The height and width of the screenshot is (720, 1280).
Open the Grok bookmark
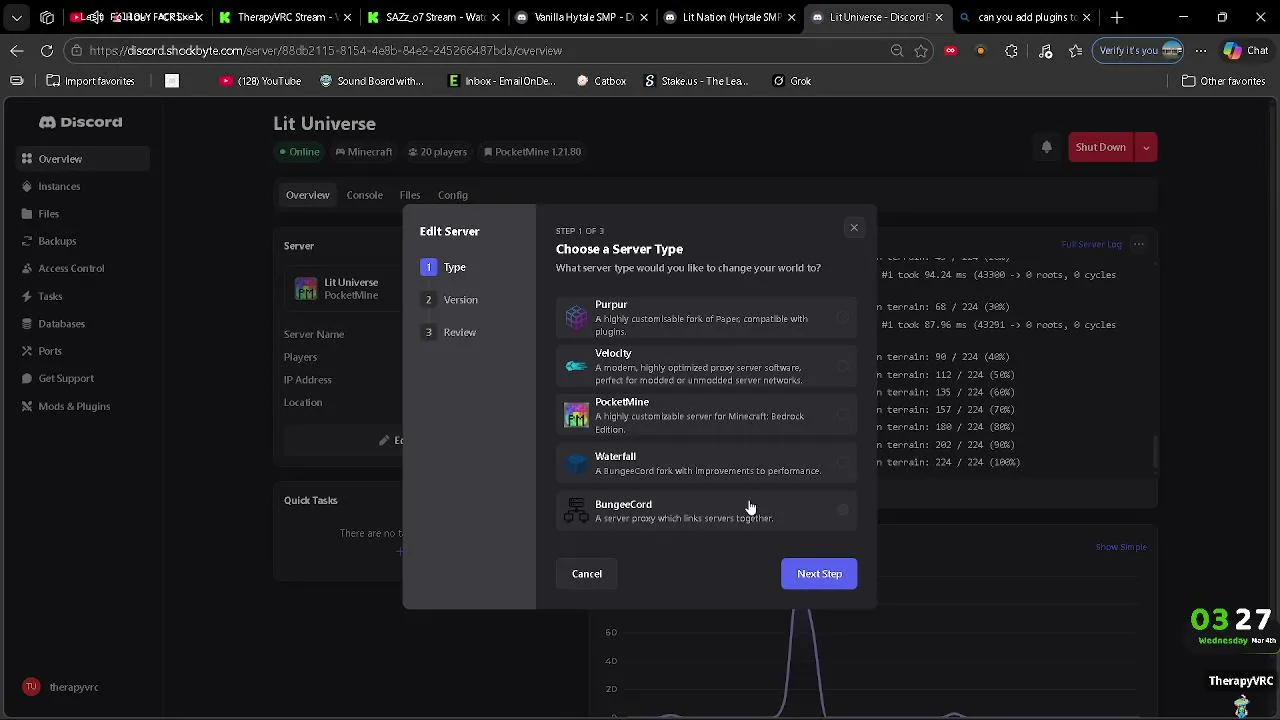click(791, 81)
